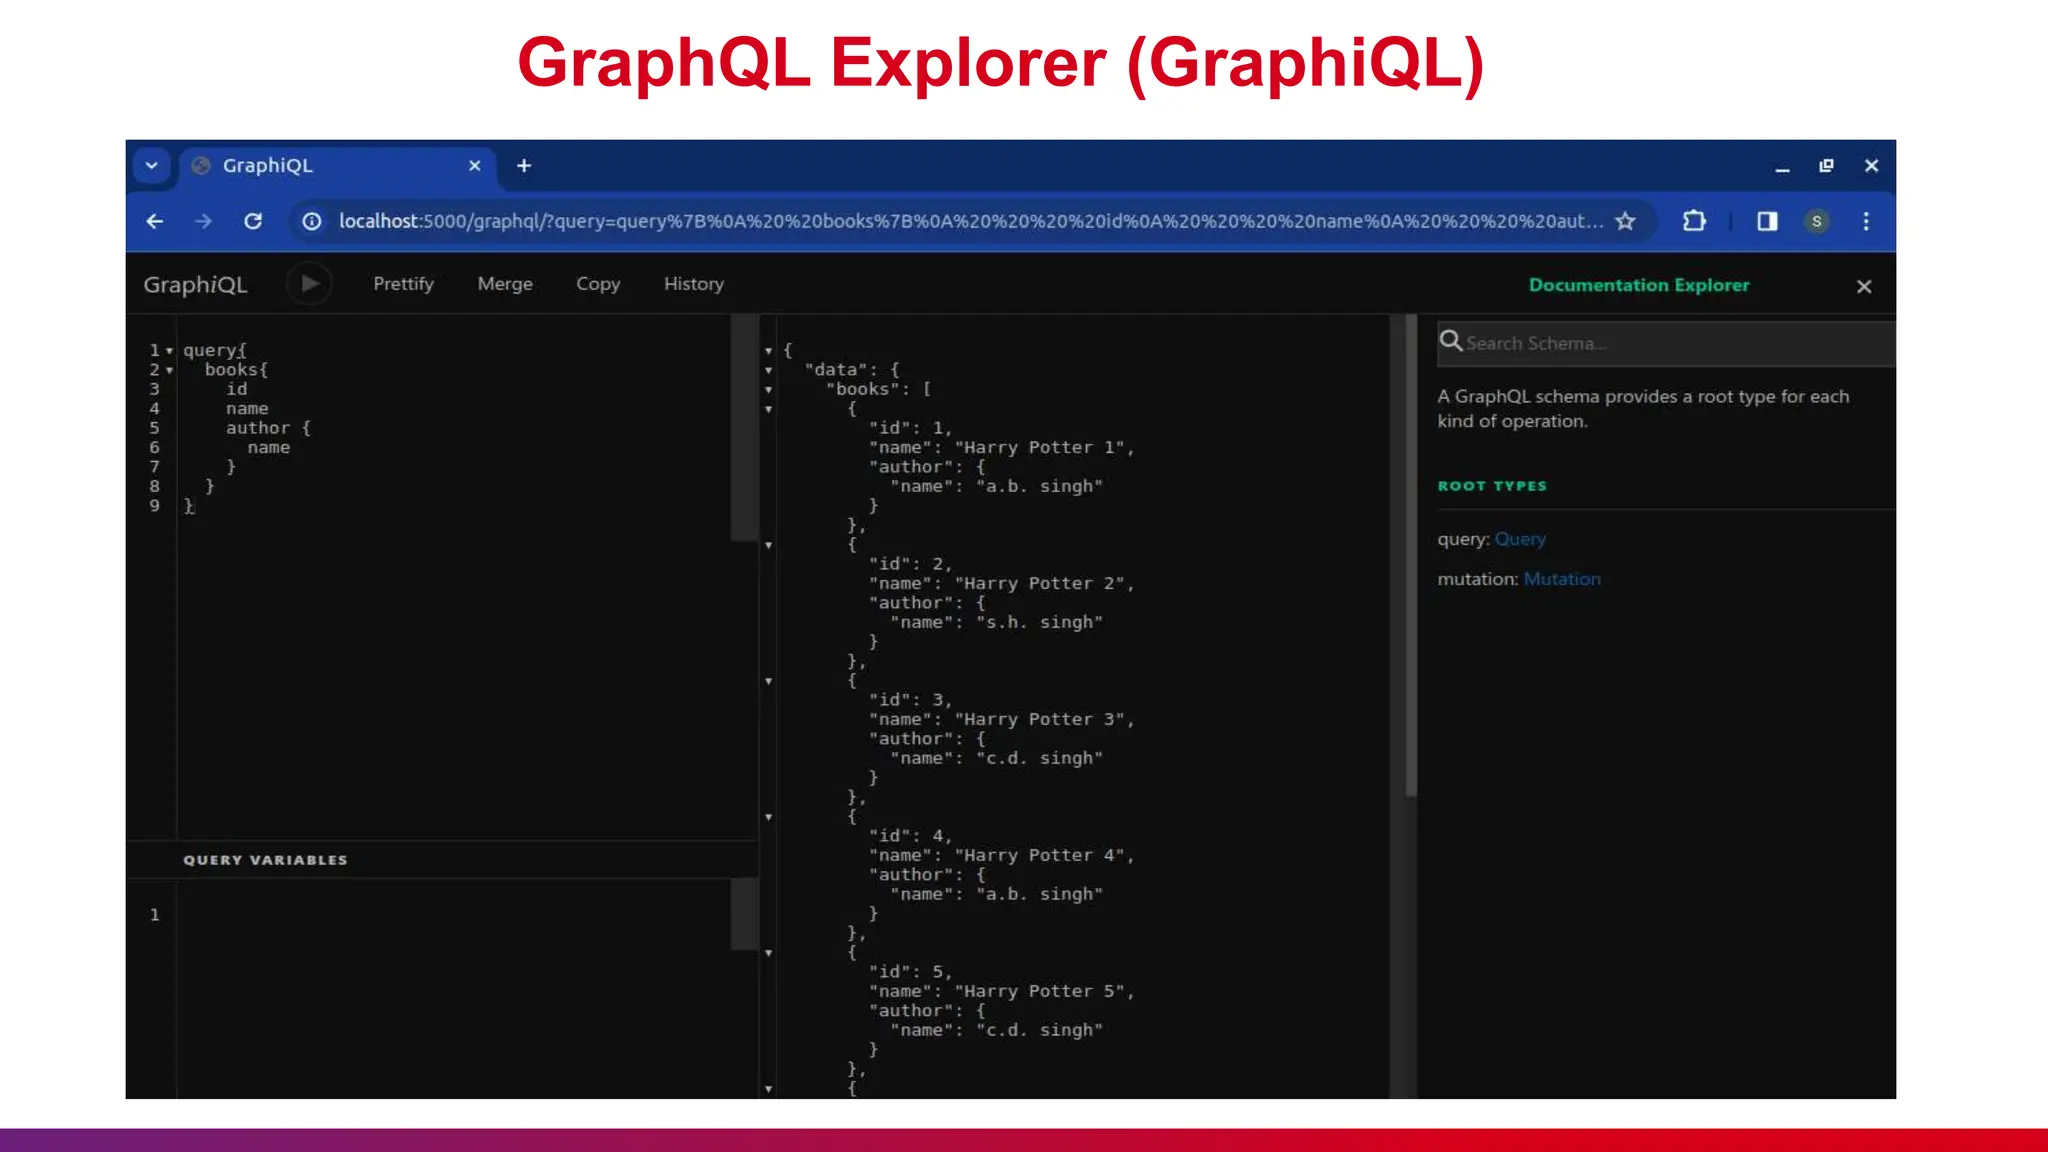Collapse the book object with id 1
This screenshot has width=2048, height=1152.
[768, 409]
